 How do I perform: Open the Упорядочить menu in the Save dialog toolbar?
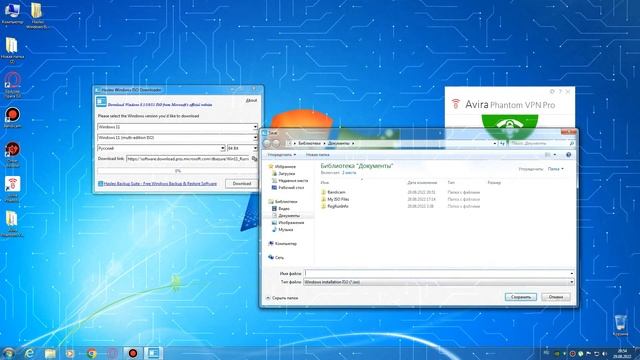pos(282,155)
